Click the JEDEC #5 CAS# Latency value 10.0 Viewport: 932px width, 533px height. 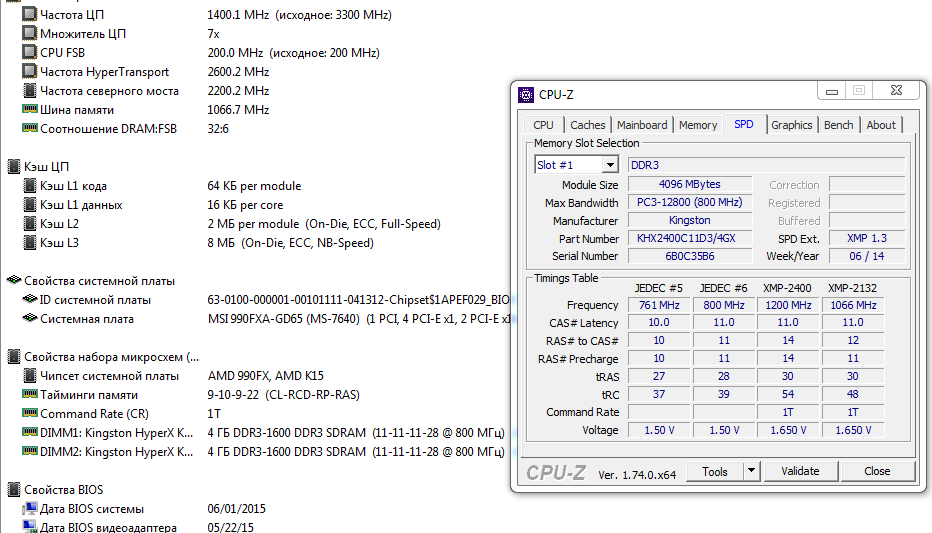click(x=659, y=323)
